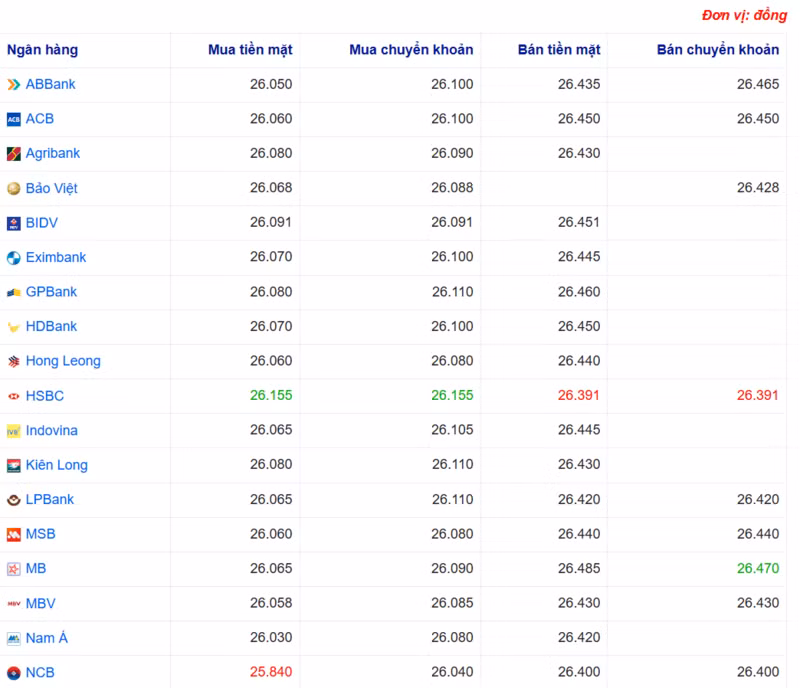Click the ABBank logo icon
Viewport: 800px width, 688px height.
pyautogui.click(x=14, y=84)
